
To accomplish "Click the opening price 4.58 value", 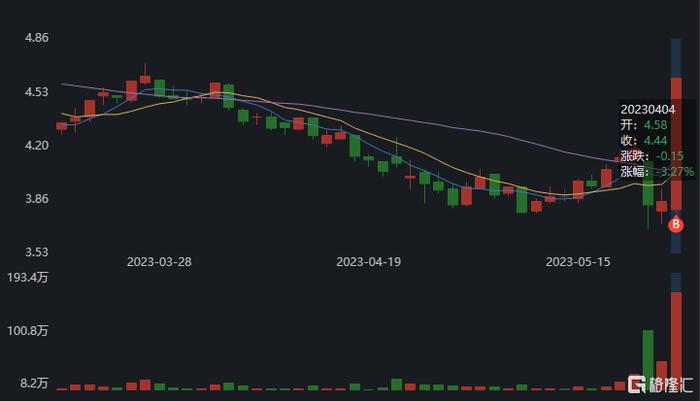I will (x=655, y=125).
